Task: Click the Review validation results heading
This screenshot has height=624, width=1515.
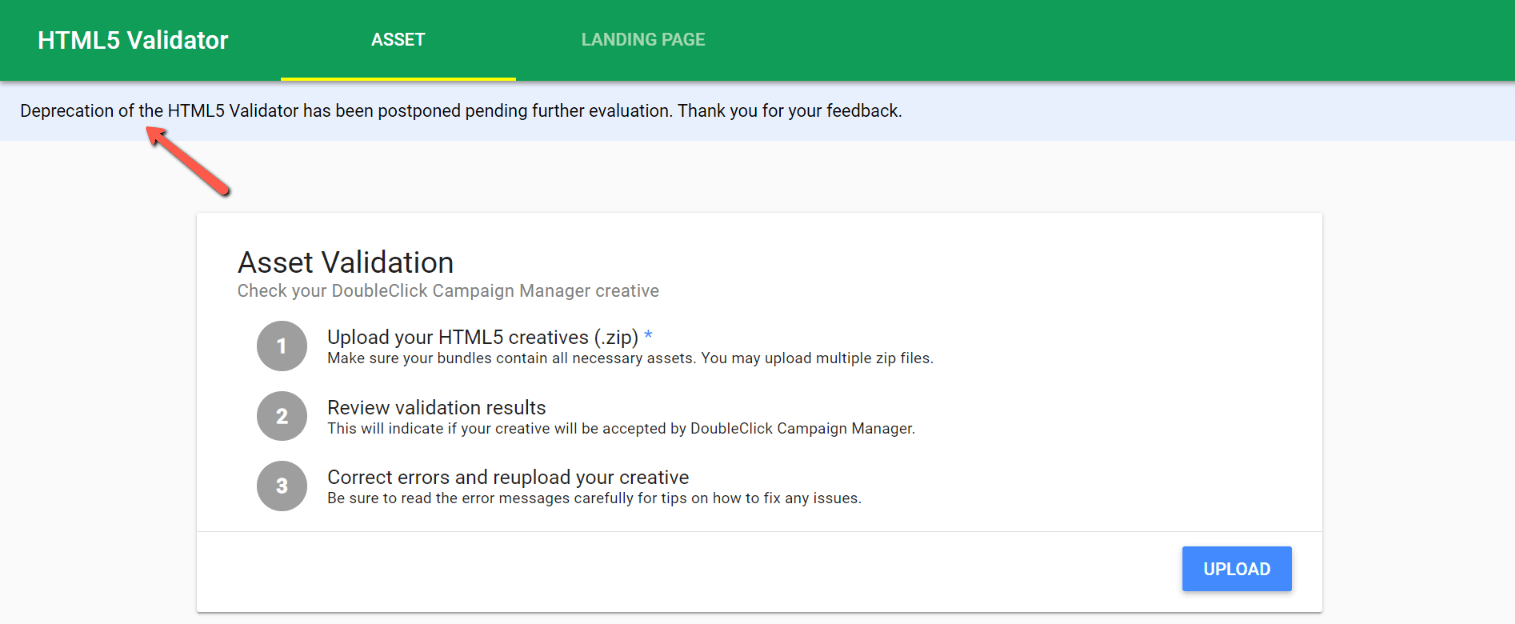Action: (x=435, y=407)
